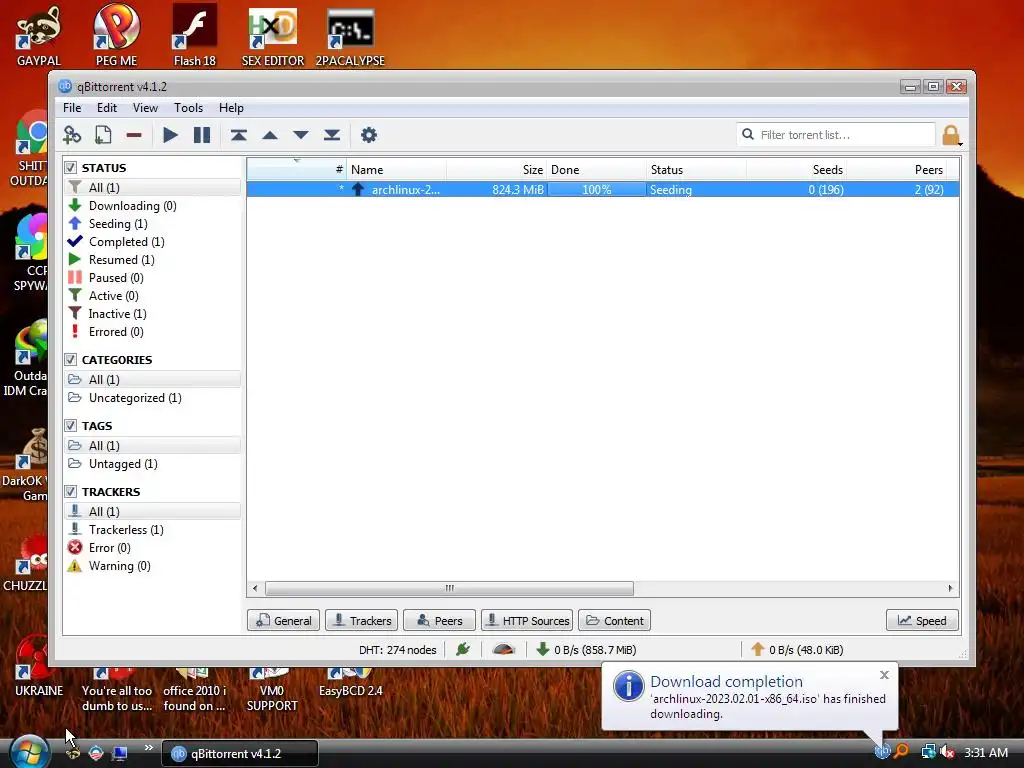Viewport: 1024px width, 768px height.
Task: Toggle the TAGS section checkbox
Action: (x=71, y=426)
